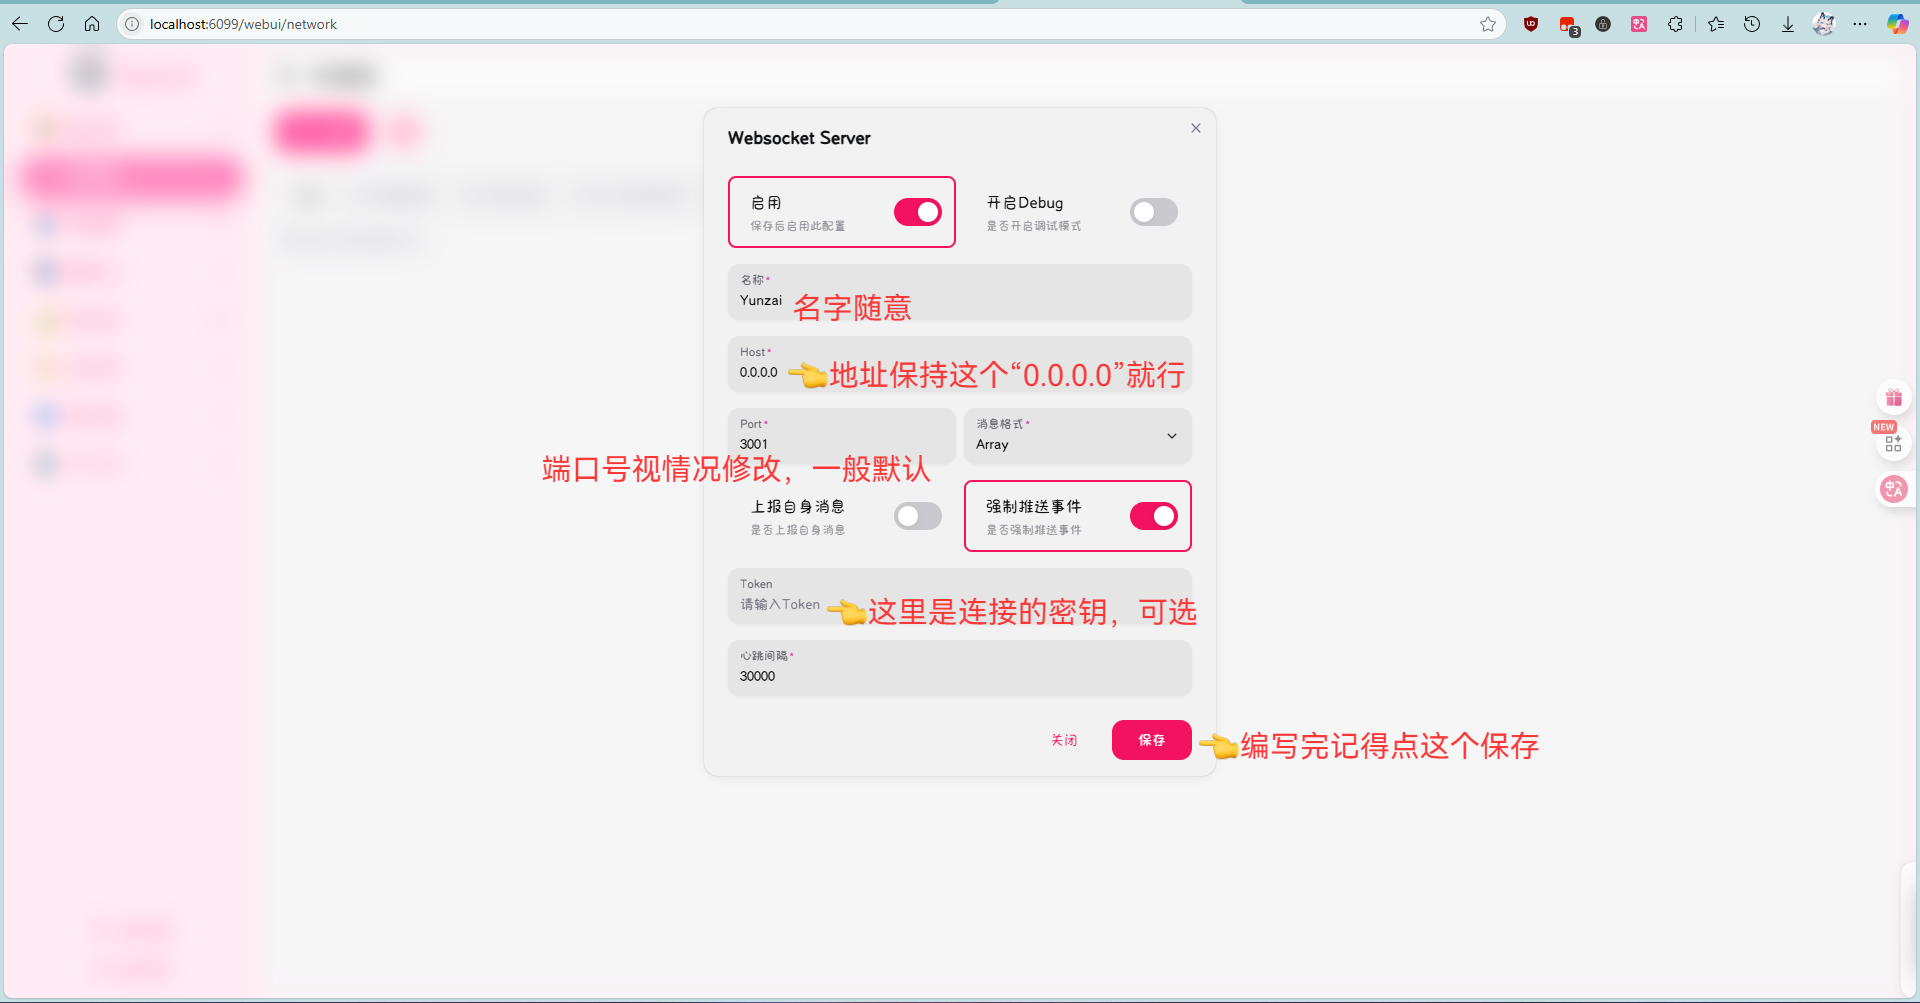Click the Token input field
Viewport: 1920px width, 1003px height.
coord(780,605)
